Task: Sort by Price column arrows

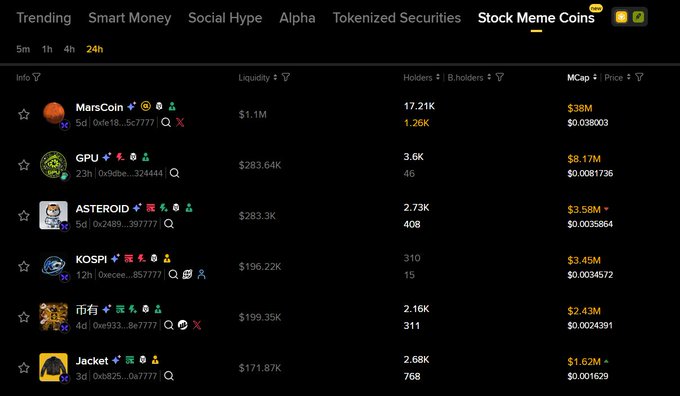Action: pos(628,77)
